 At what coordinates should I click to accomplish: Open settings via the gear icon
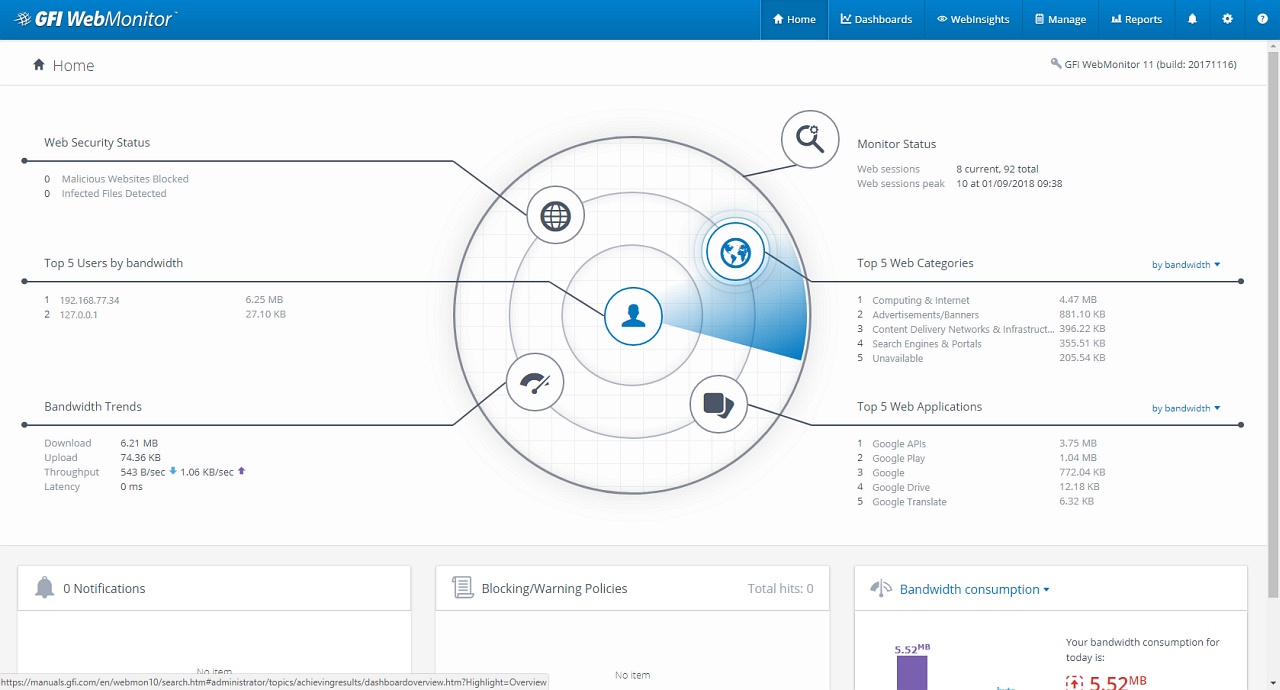(x=1228, y=19)
